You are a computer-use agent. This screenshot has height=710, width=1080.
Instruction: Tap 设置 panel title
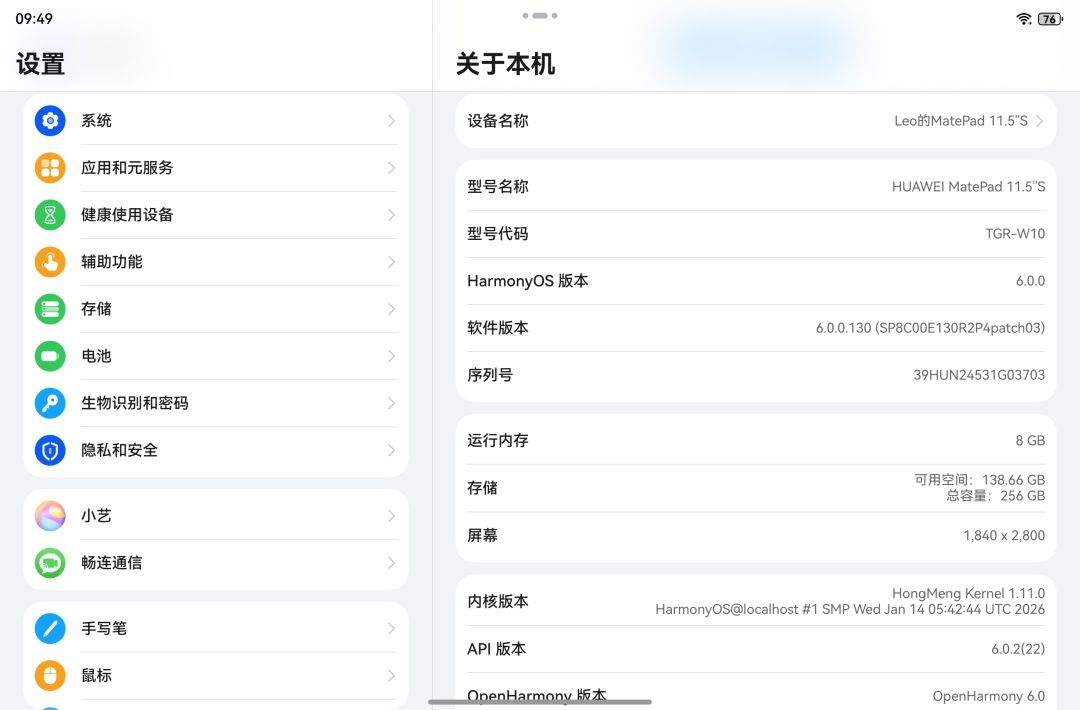pos(41,63)
